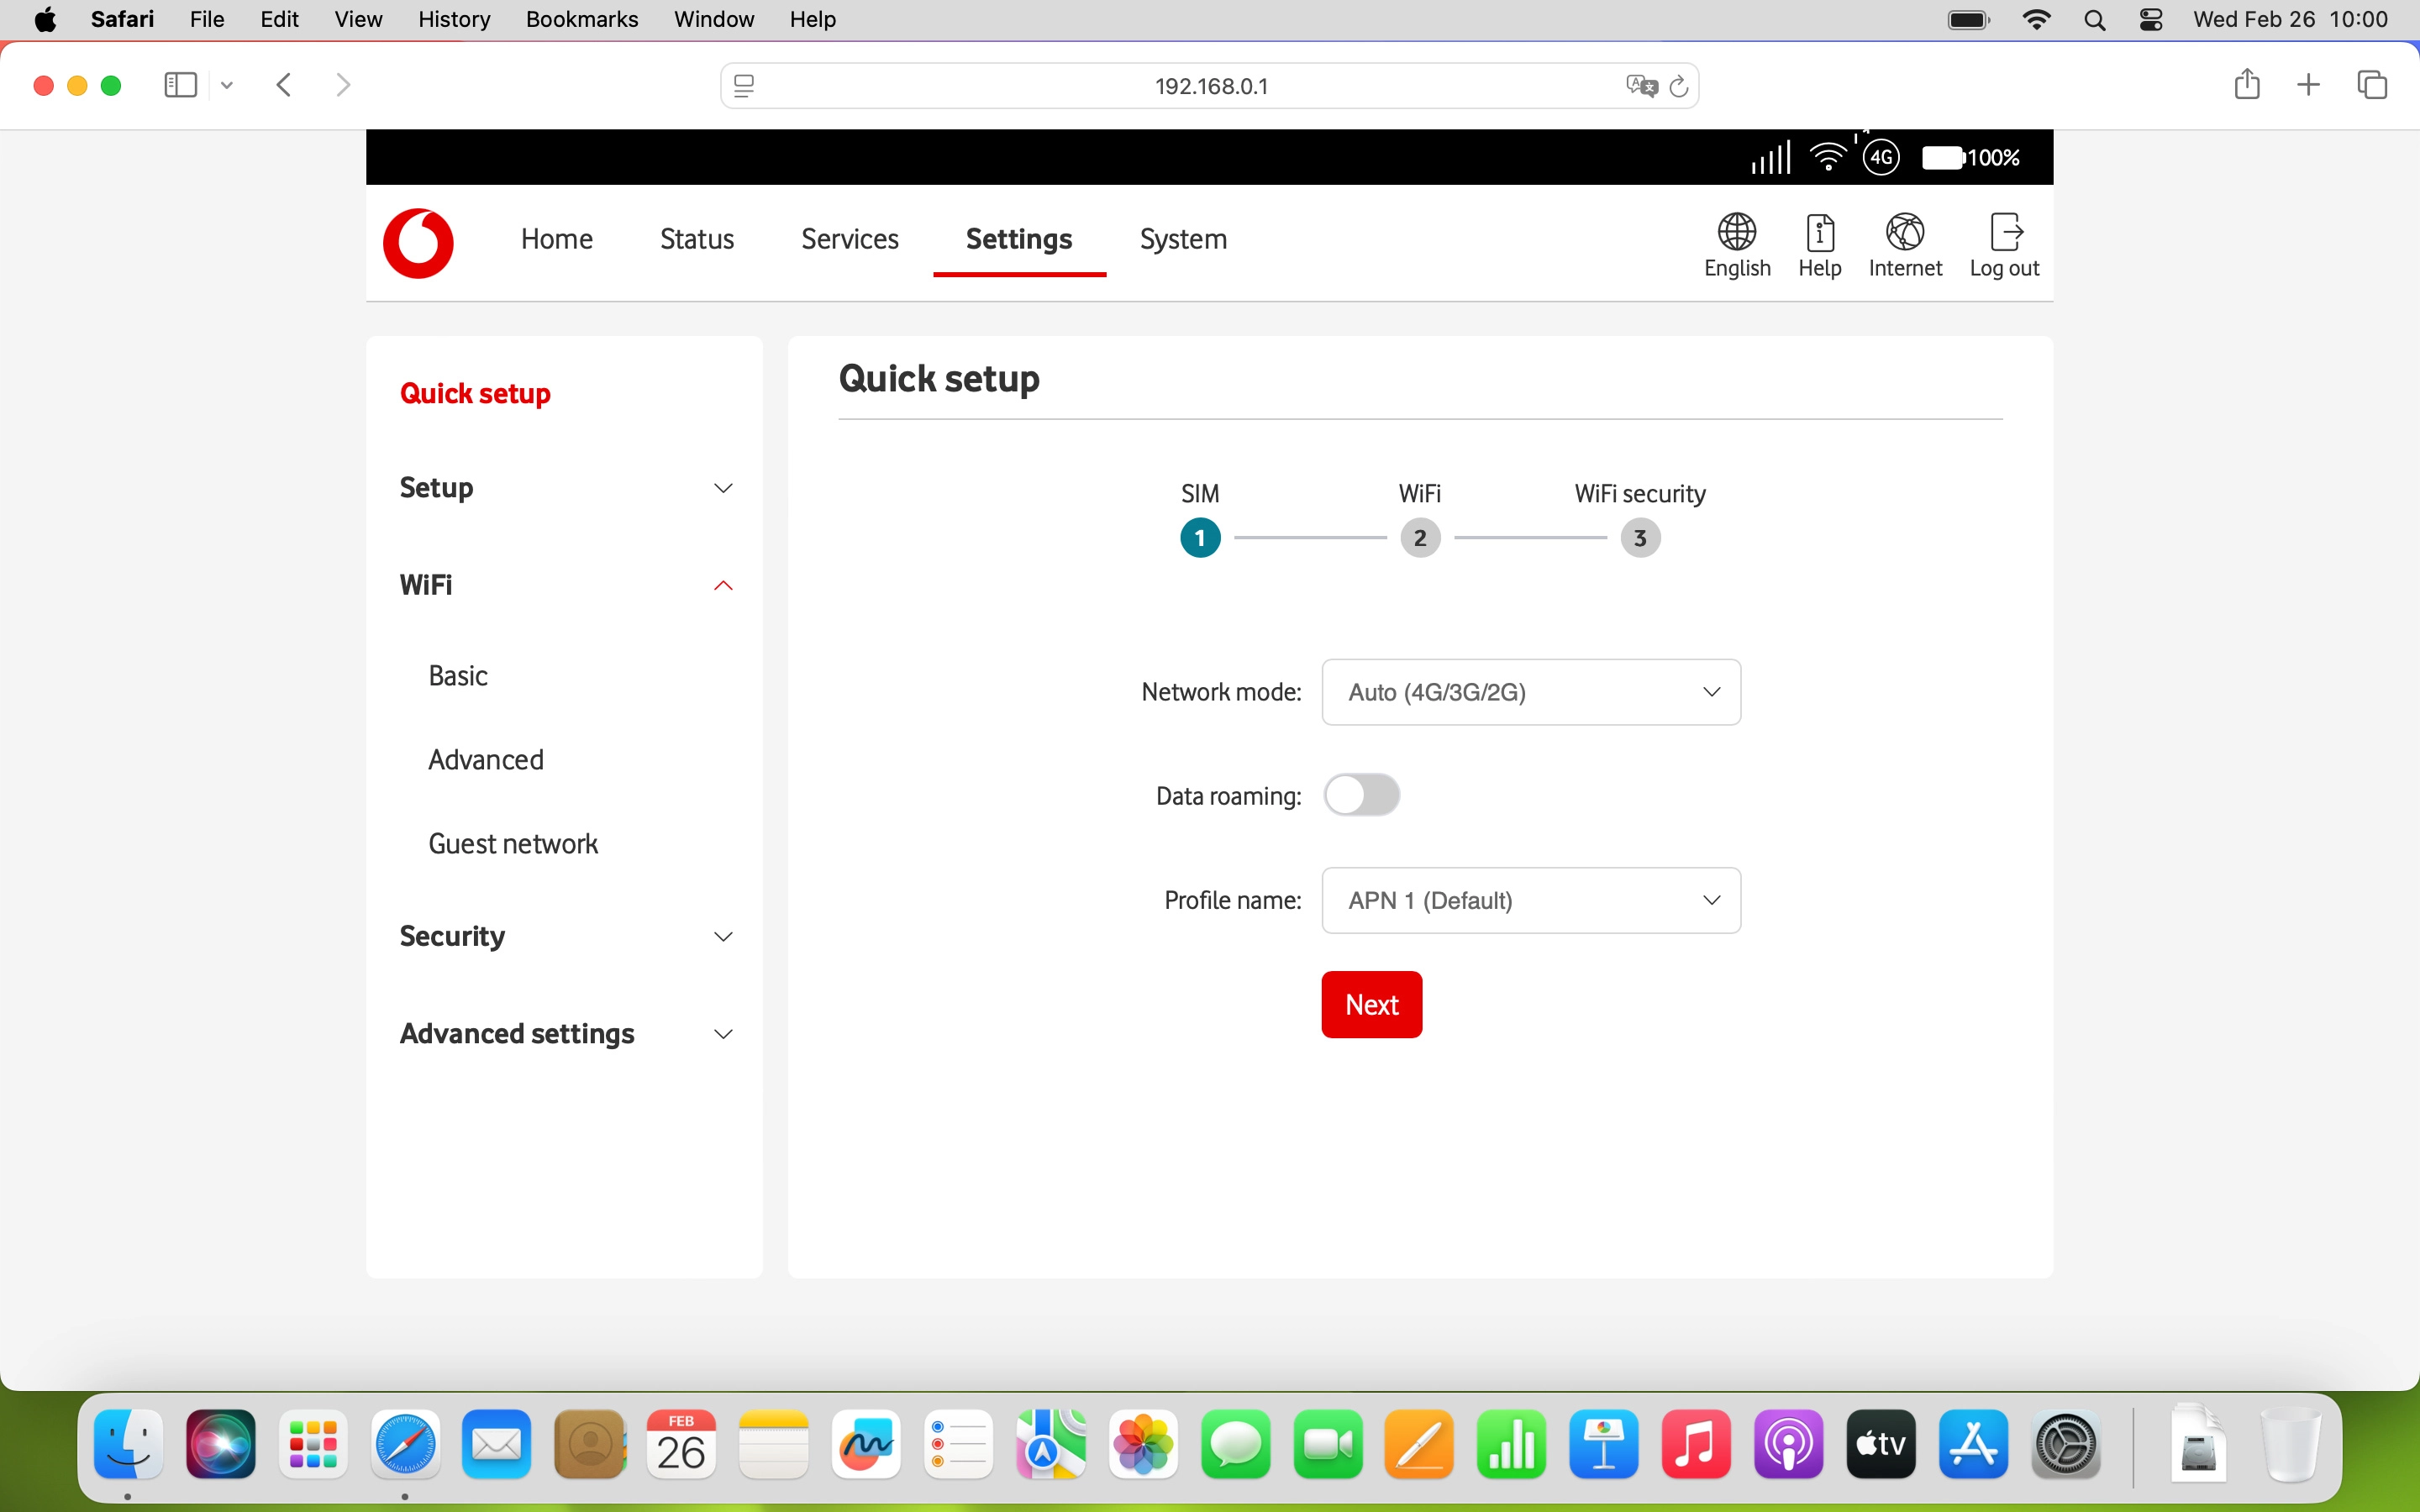The height and width of the screenshot is (1512, 2420).
Task: Switch to the Status tab
Action: pos(696,239)
